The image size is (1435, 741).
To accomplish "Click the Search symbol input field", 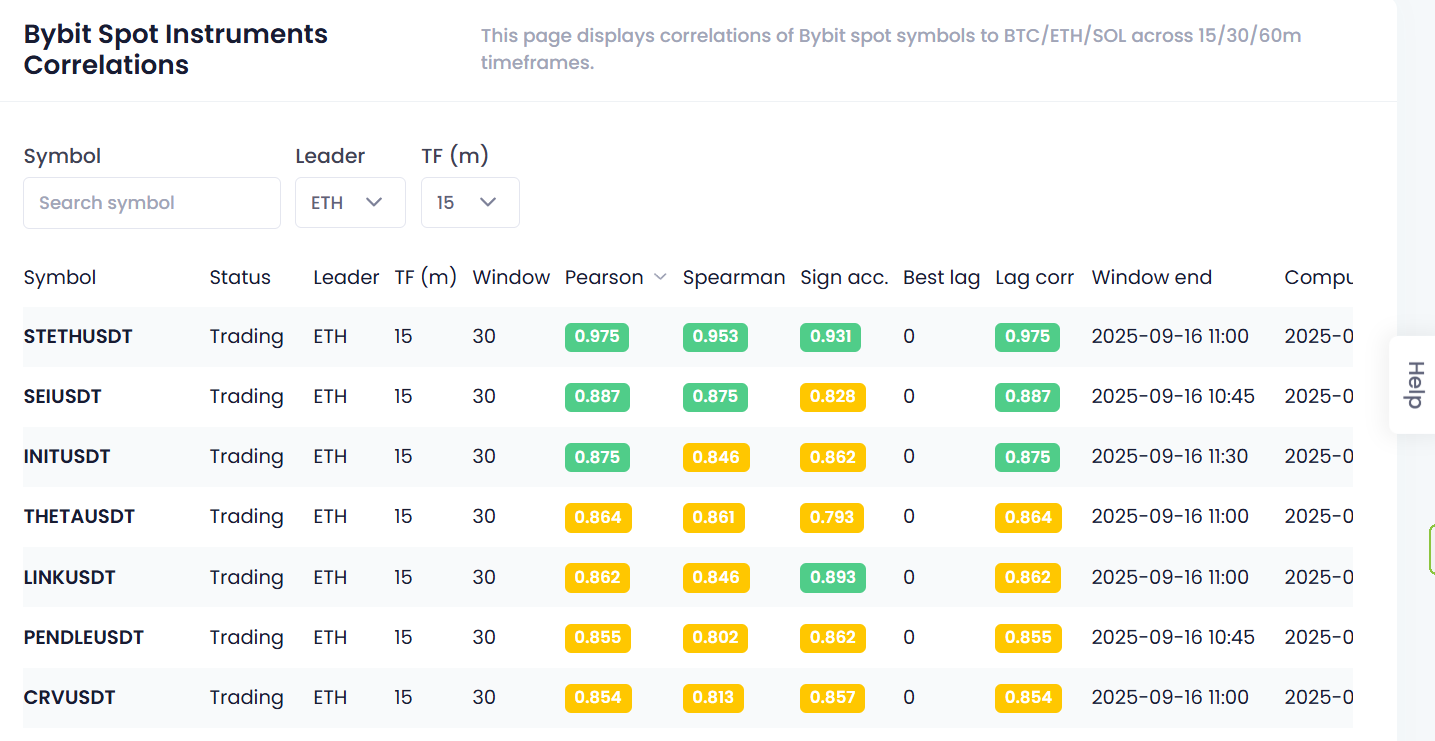I will coord(152,203).
